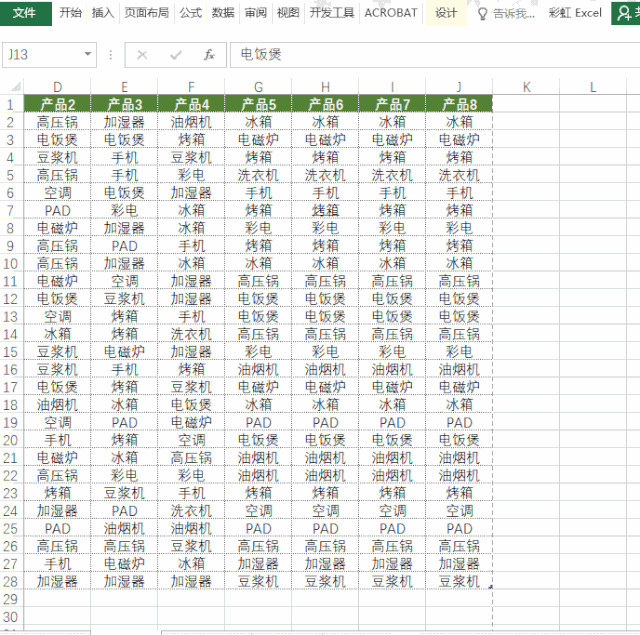Click cell F2 containing 油烟机
The width and height of the screenshot is (640, 635).
[191, 122]
